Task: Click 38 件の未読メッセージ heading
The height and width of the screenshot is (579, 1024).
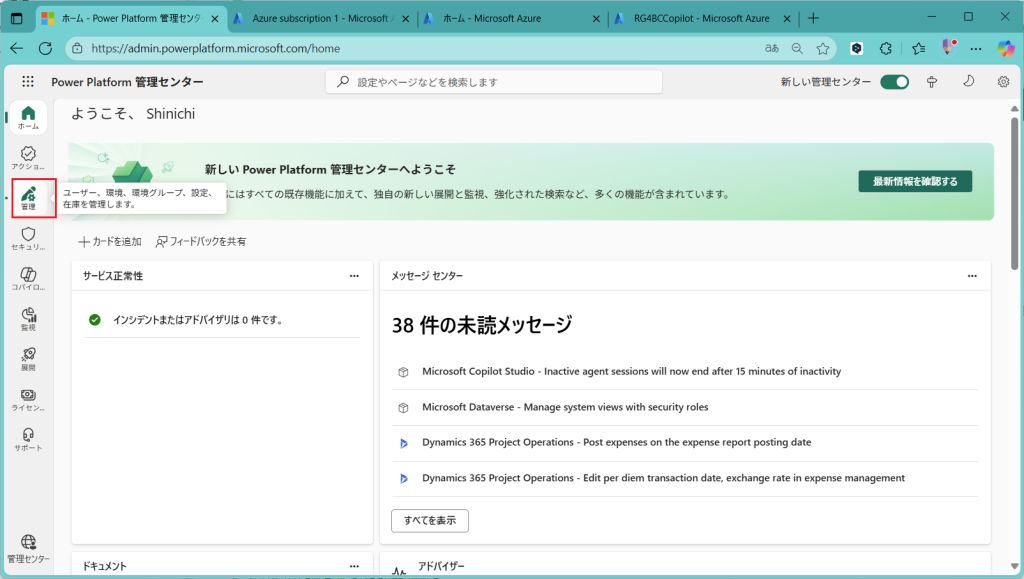Action: coord(482,324)
